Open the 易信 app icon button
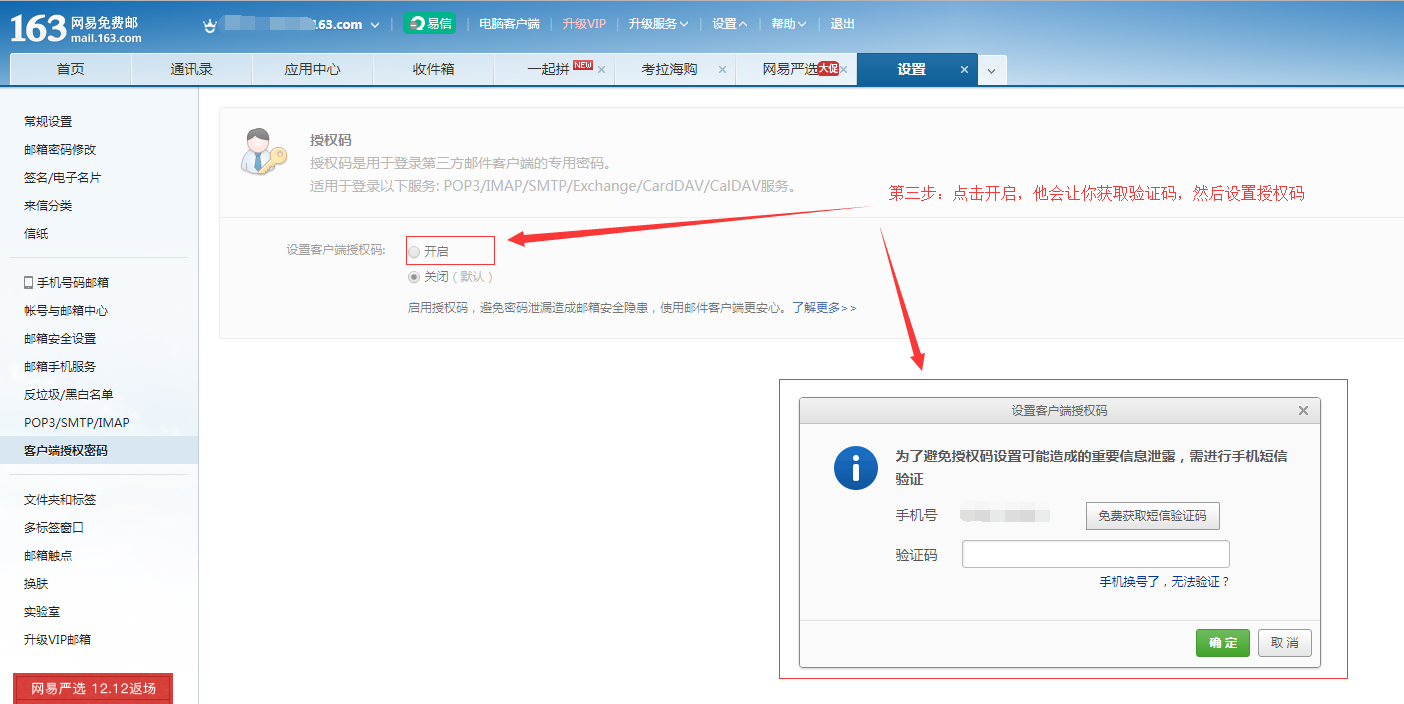The height and width of the screenshot is (704, 1404). coord(429,23)
